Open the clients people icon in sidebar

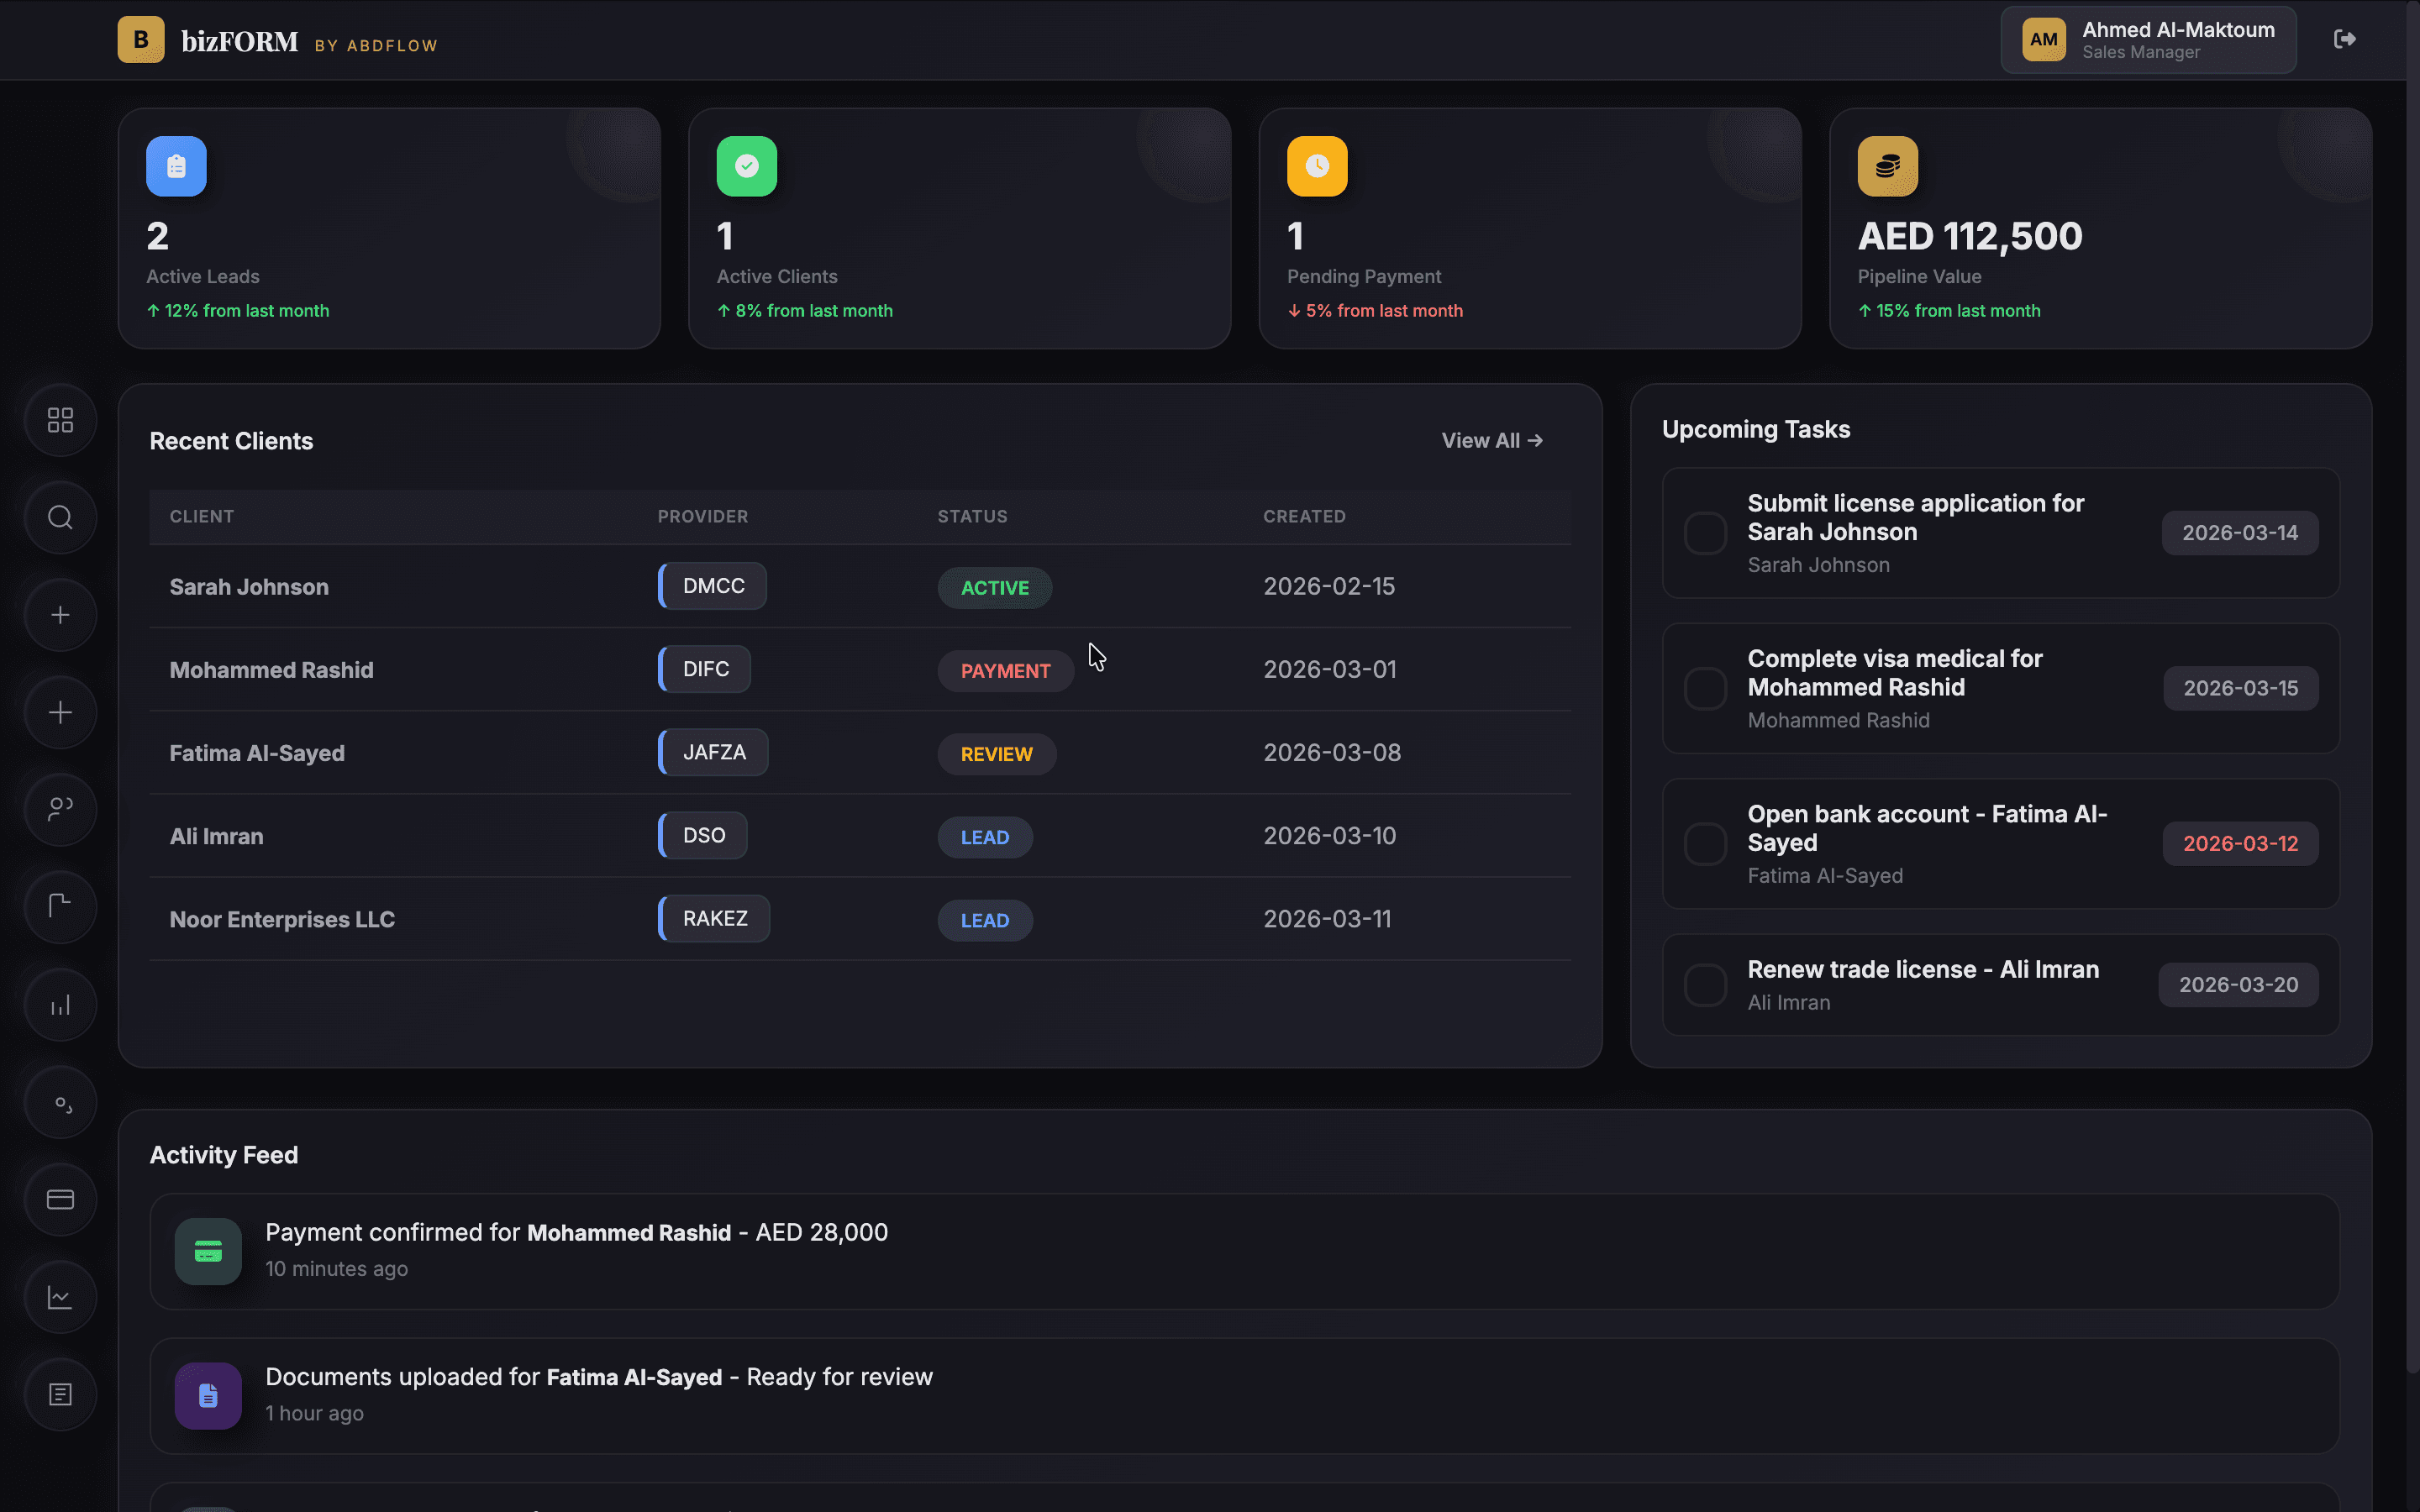pyautogui.click(x=60, y=809)
